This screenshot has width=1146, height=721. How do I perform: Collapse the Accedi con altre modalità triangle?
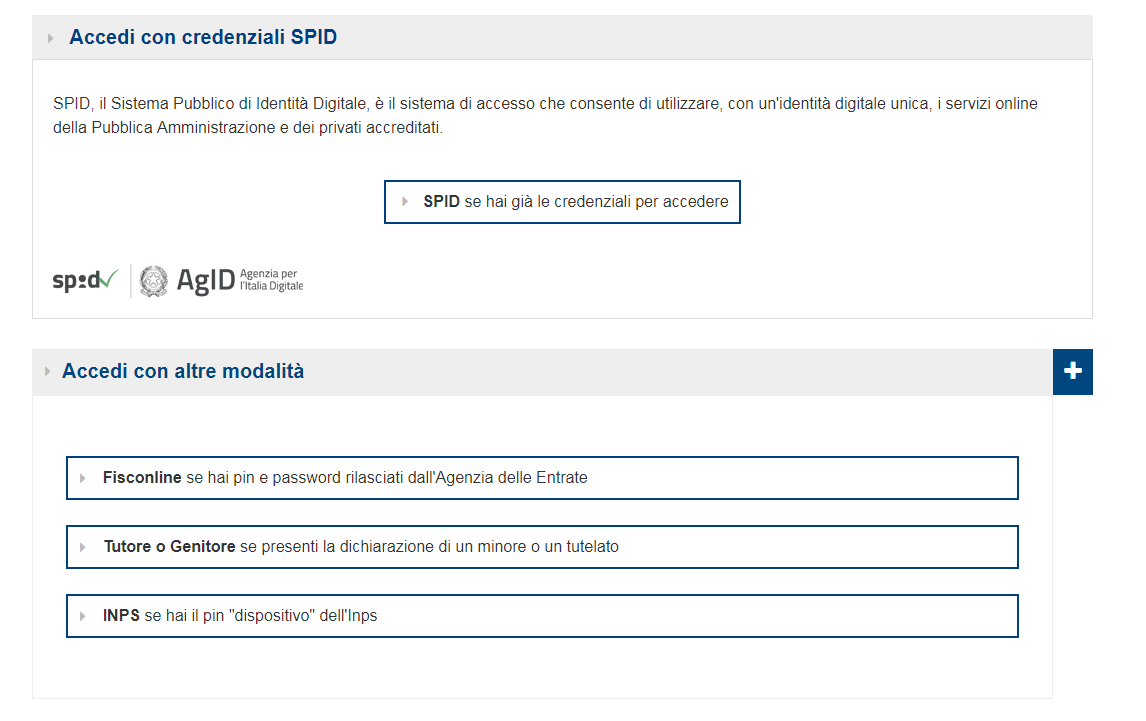(48, 371)
